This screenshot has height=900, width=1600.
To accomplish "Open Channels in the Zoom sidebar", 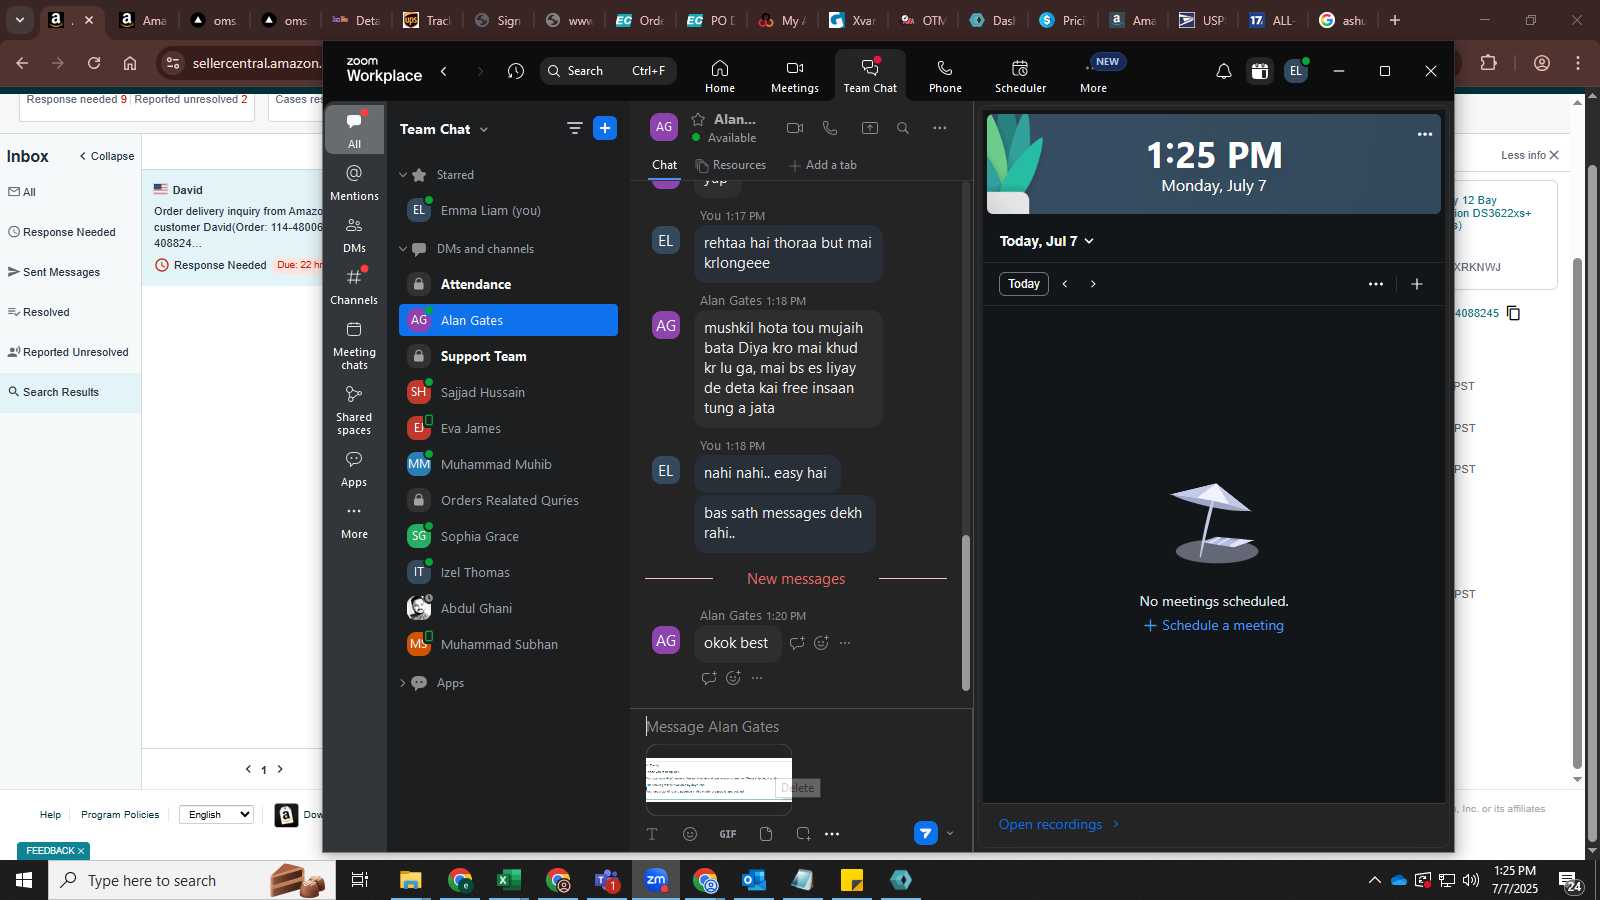I will pos(354,287).
